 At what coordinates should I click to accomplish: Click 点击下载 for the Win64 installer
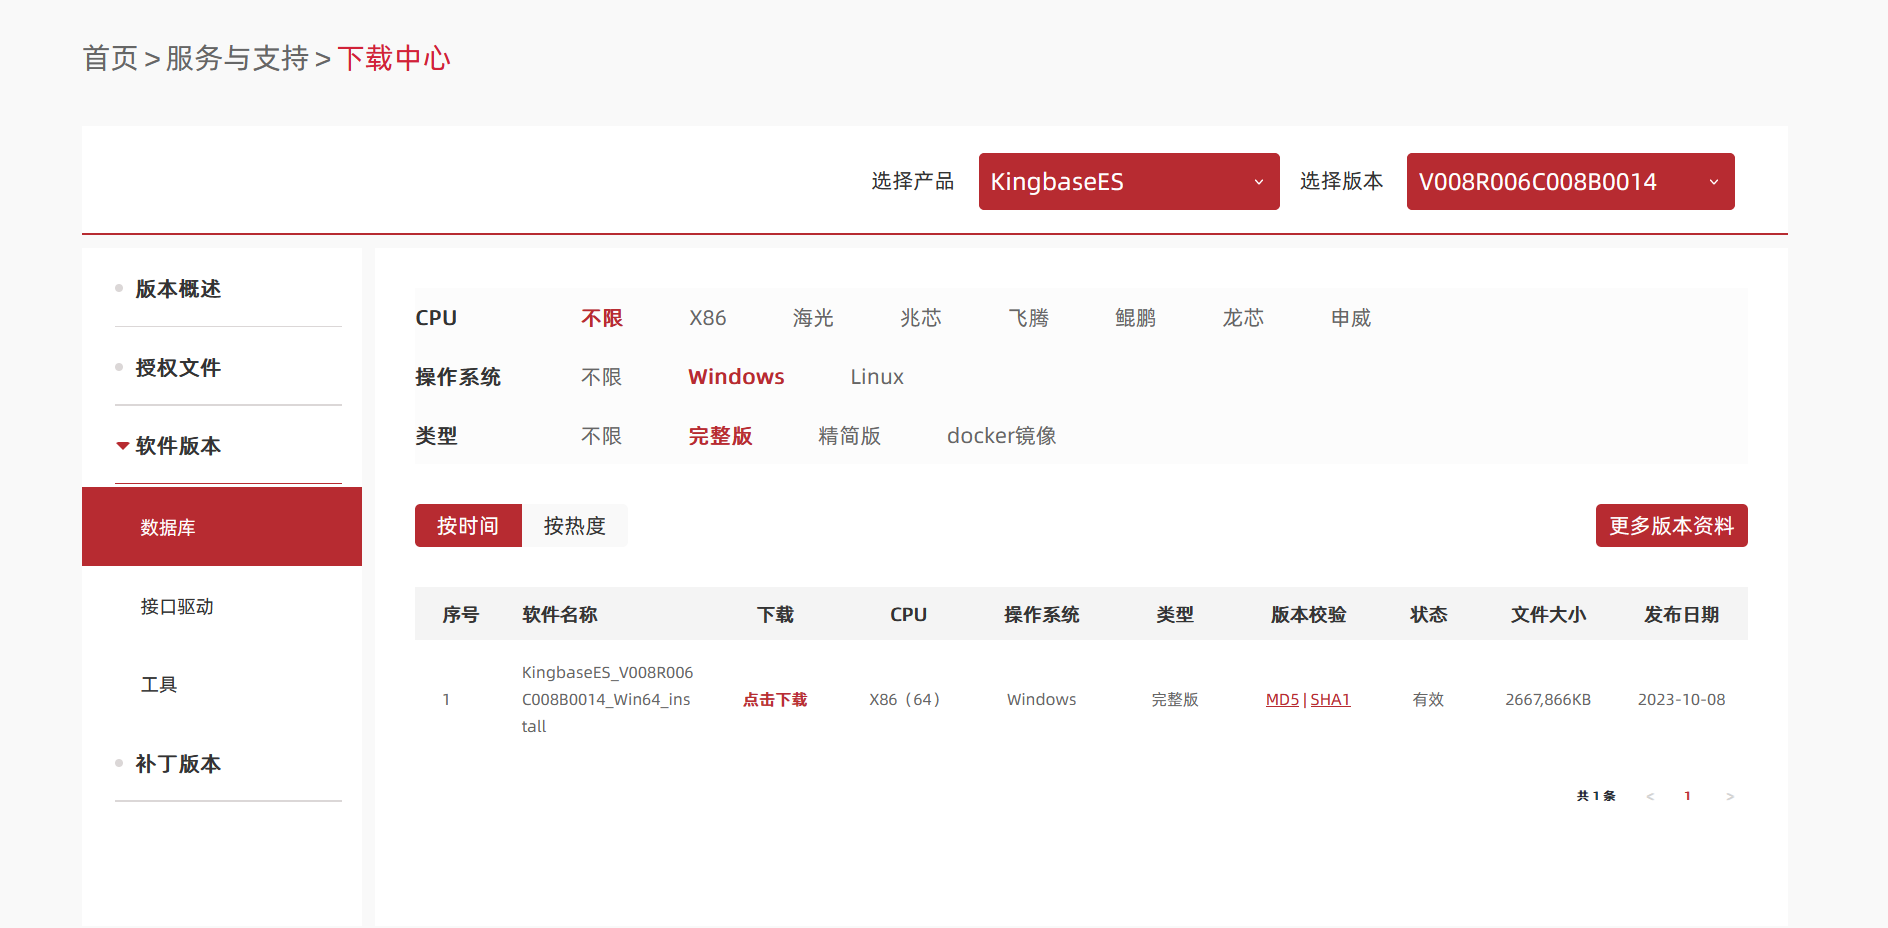coord(775,700)
